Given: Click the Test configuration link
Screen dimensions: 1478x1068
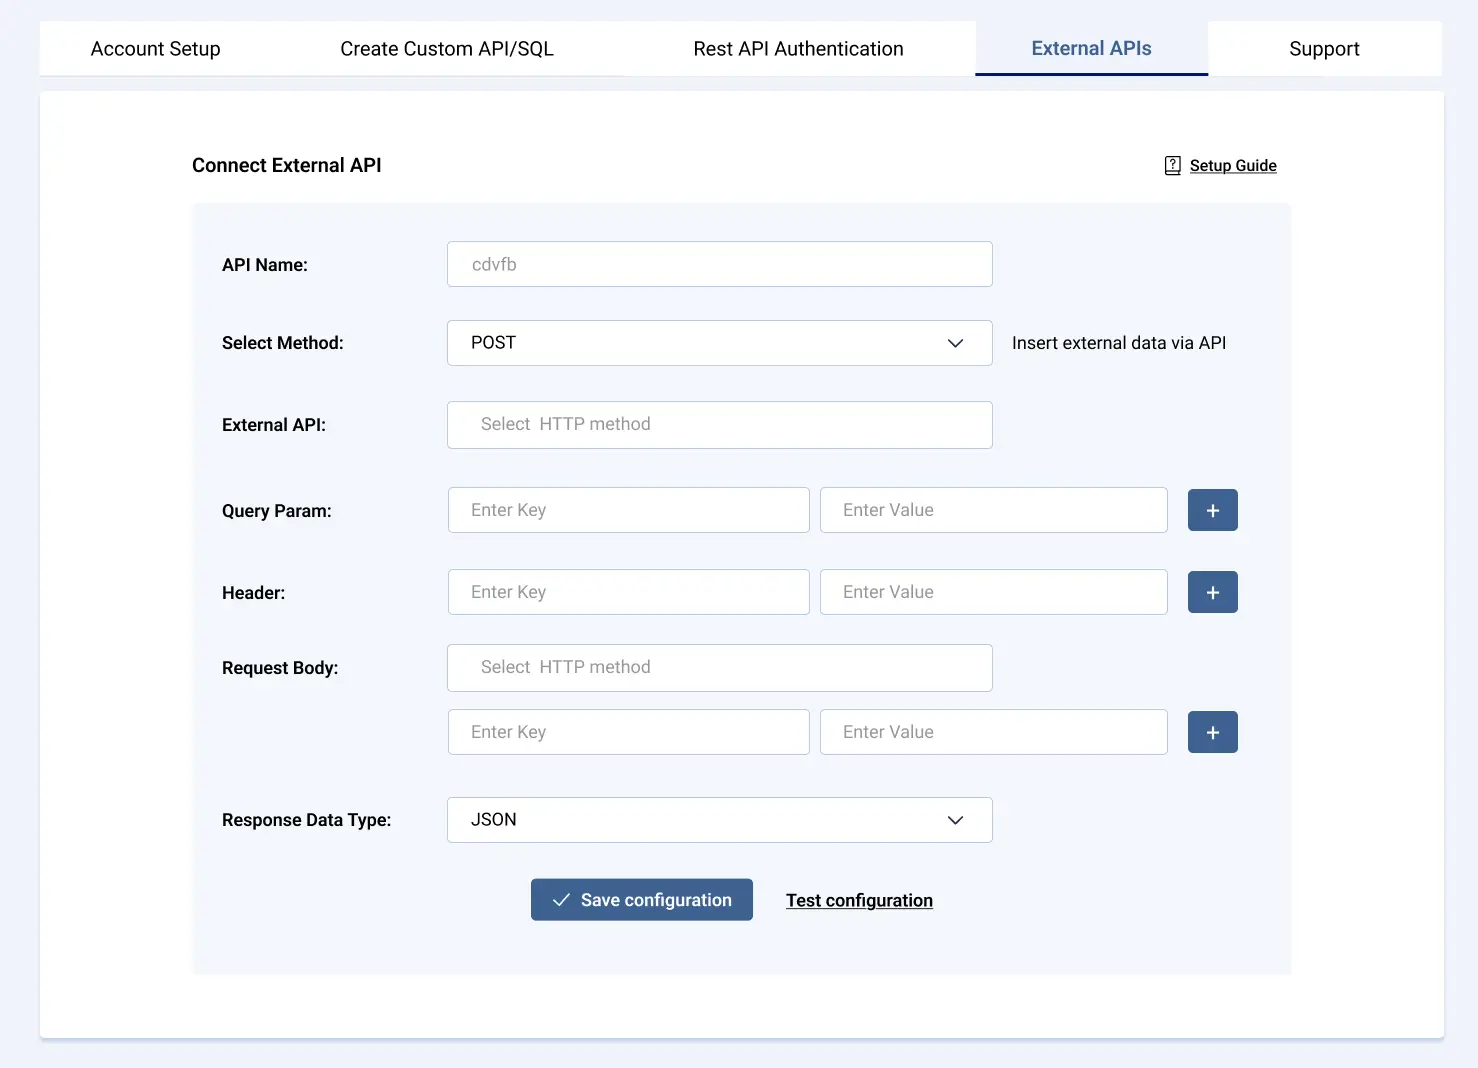Looking at the screenshot, I should pyautogui.click(x=859, y=900).
